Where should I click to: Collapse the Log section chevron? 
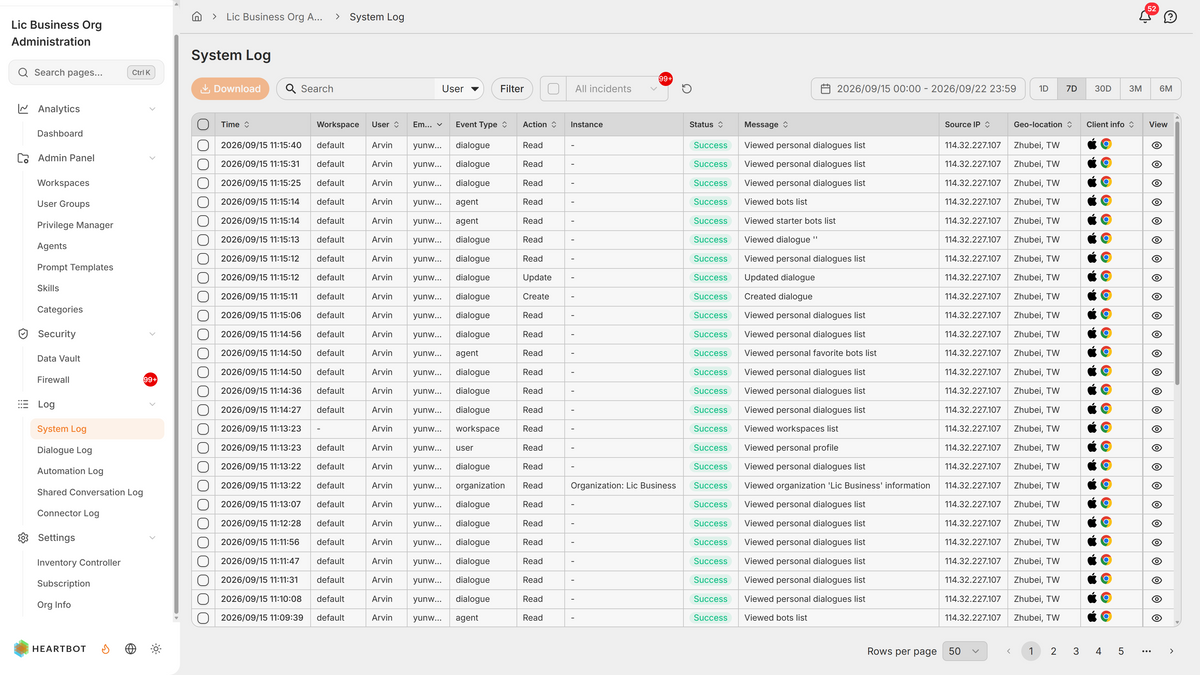(x=152, y=404)
